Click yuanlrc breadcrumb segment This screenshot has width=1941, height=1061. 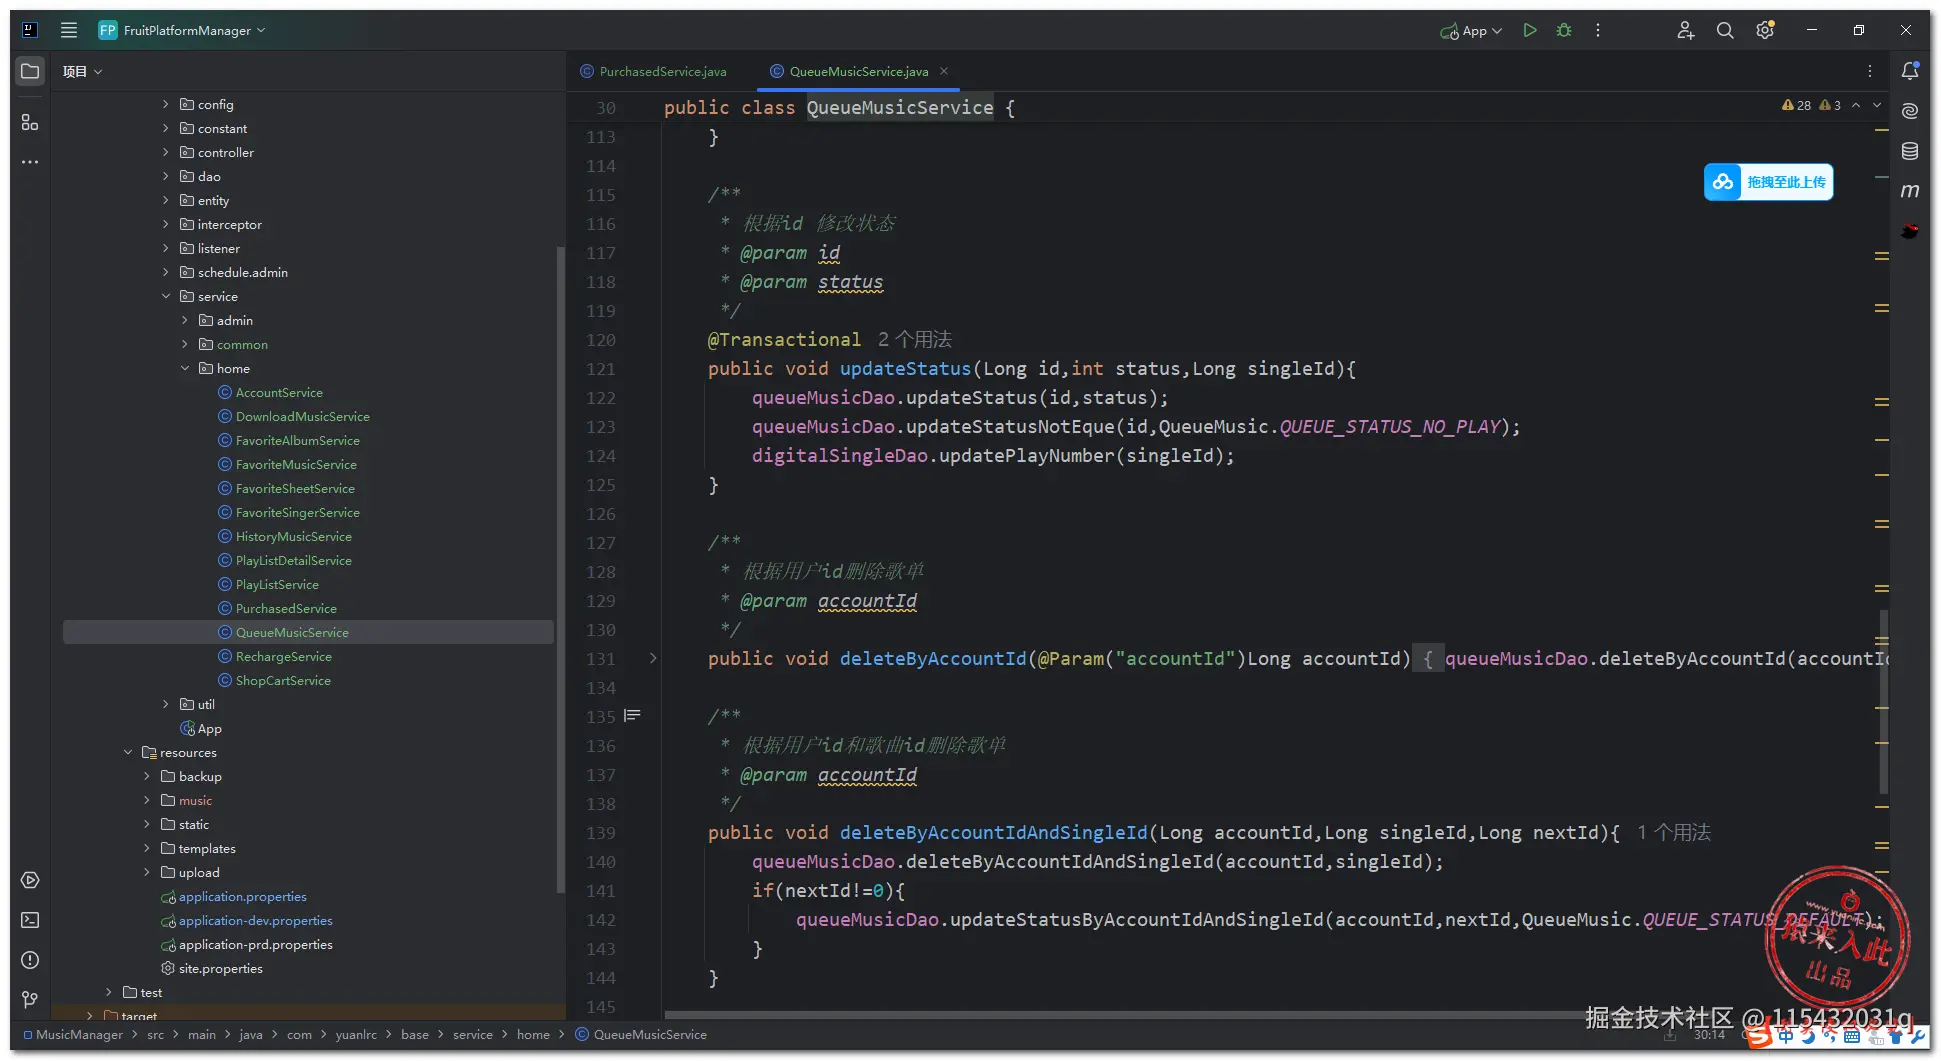tap(356, 1034)
